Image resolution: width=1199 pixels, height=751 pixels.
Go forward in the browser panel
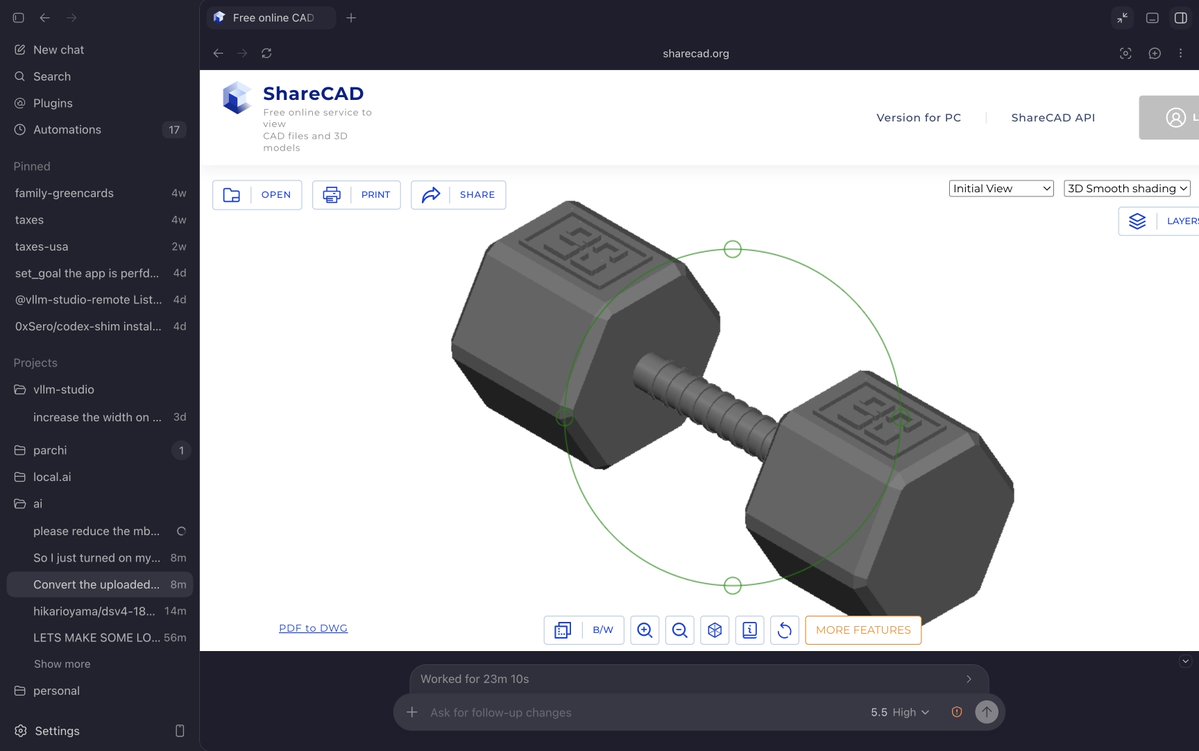tap(242, 54)
